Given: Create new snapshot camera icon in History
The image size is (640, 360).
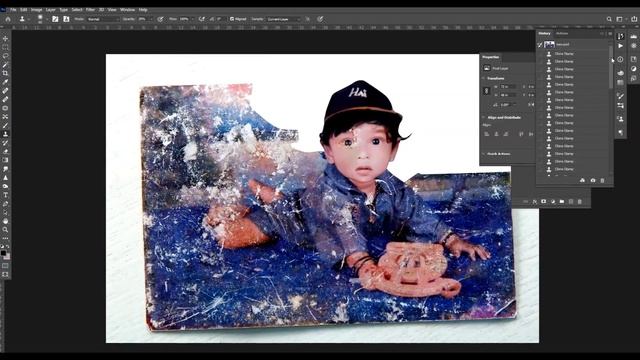Looking at the screenshot, I should tap(593, 180).
